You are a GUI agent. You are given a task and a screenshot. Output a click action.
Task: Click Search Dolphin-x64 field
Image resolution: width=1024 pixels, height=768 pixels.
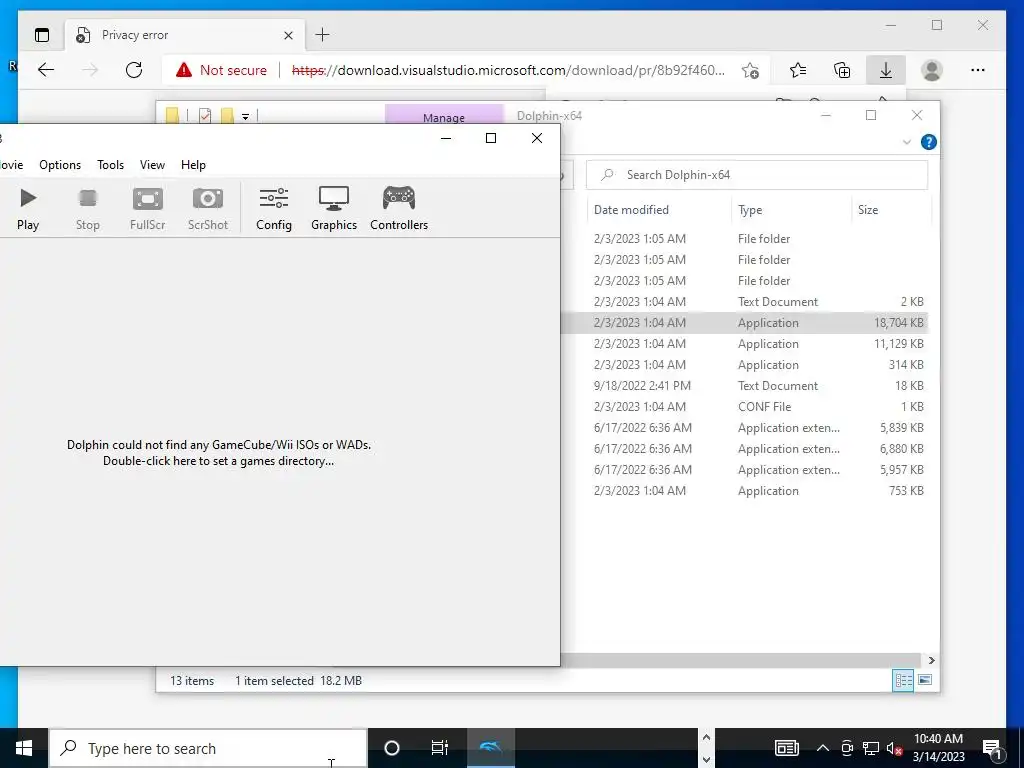pos(757,175)
